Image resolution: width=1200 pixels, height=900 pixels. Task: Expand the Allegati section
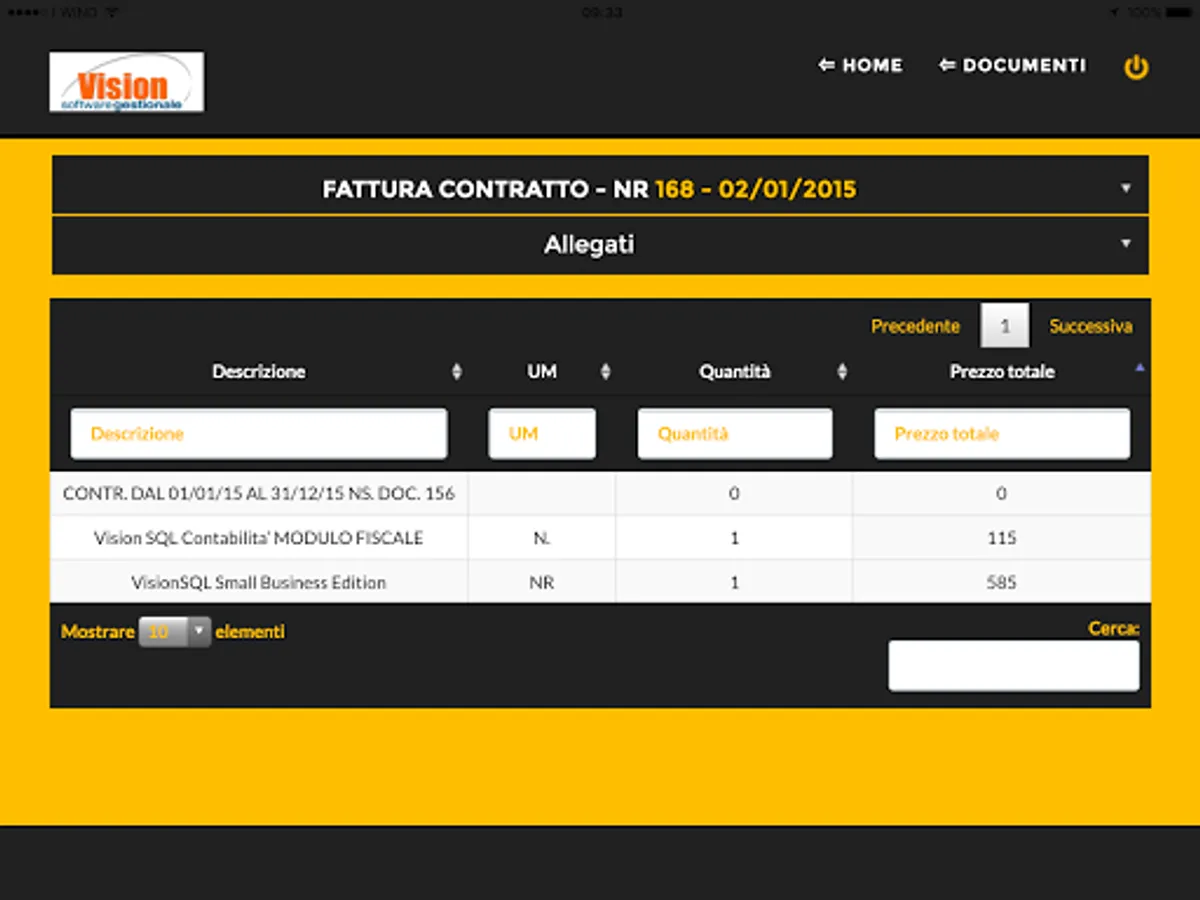pyautogui.click(x=600, y=245)
